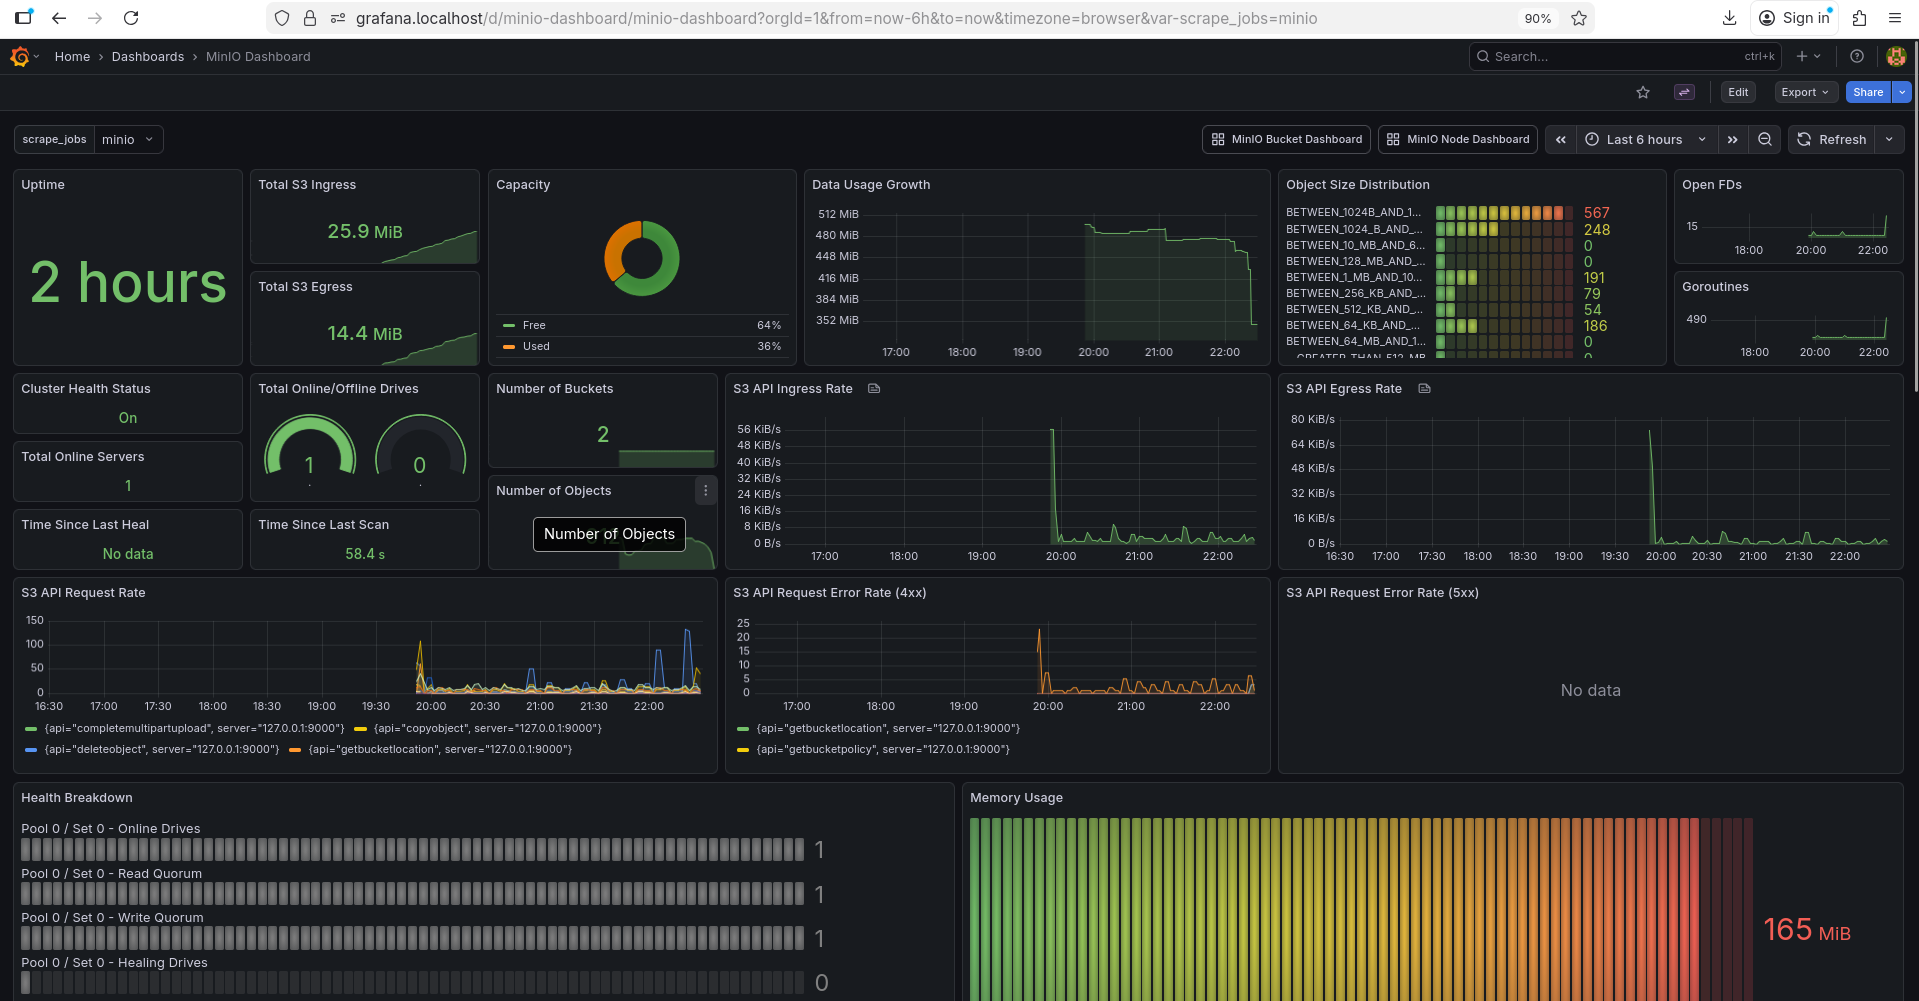Viewport: 1919px width, 1001px height.
Task: Click the blue Share button
Action: (x=1868, y=92)
